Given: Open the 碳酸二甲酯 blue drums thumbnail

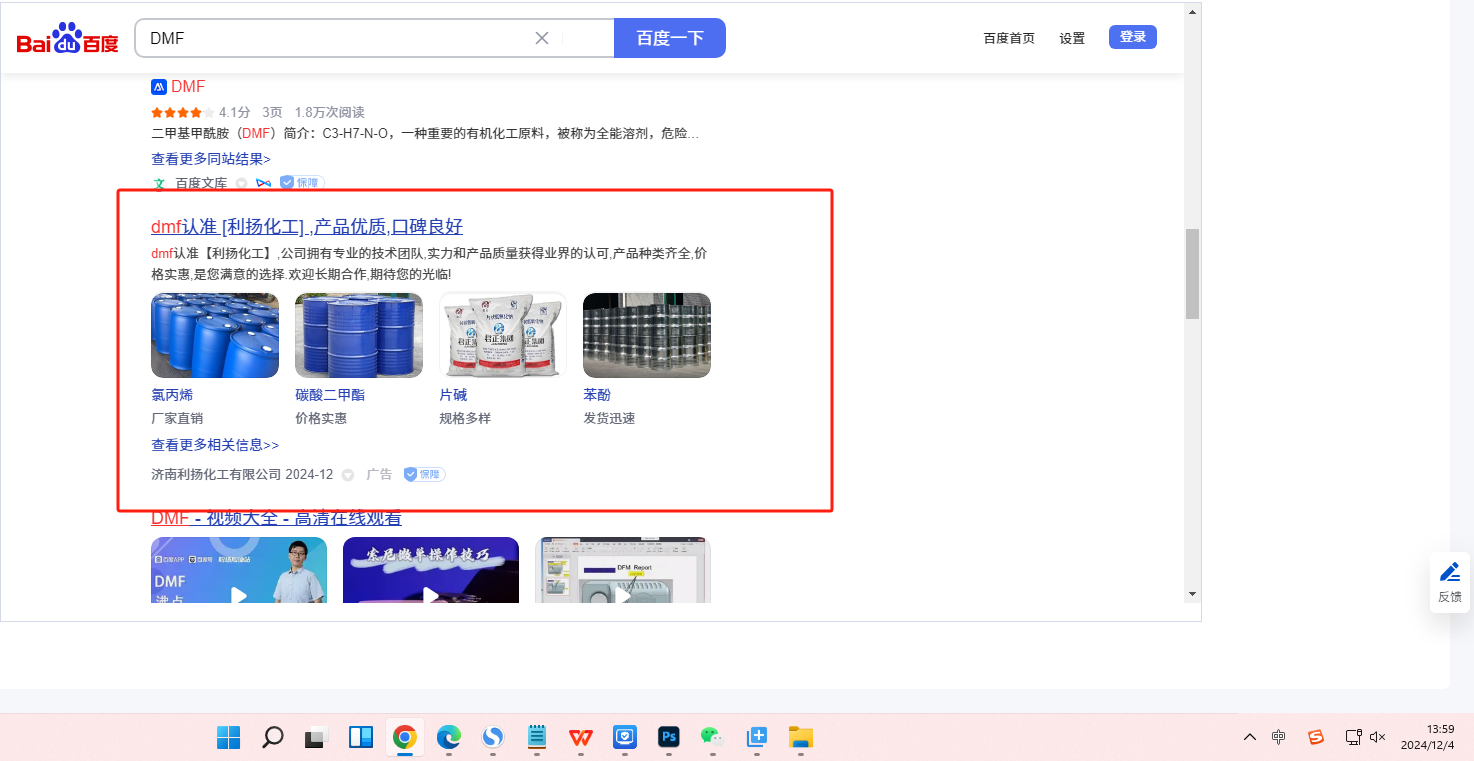Looking at the screenshot, I should click(x=359, y=335).
